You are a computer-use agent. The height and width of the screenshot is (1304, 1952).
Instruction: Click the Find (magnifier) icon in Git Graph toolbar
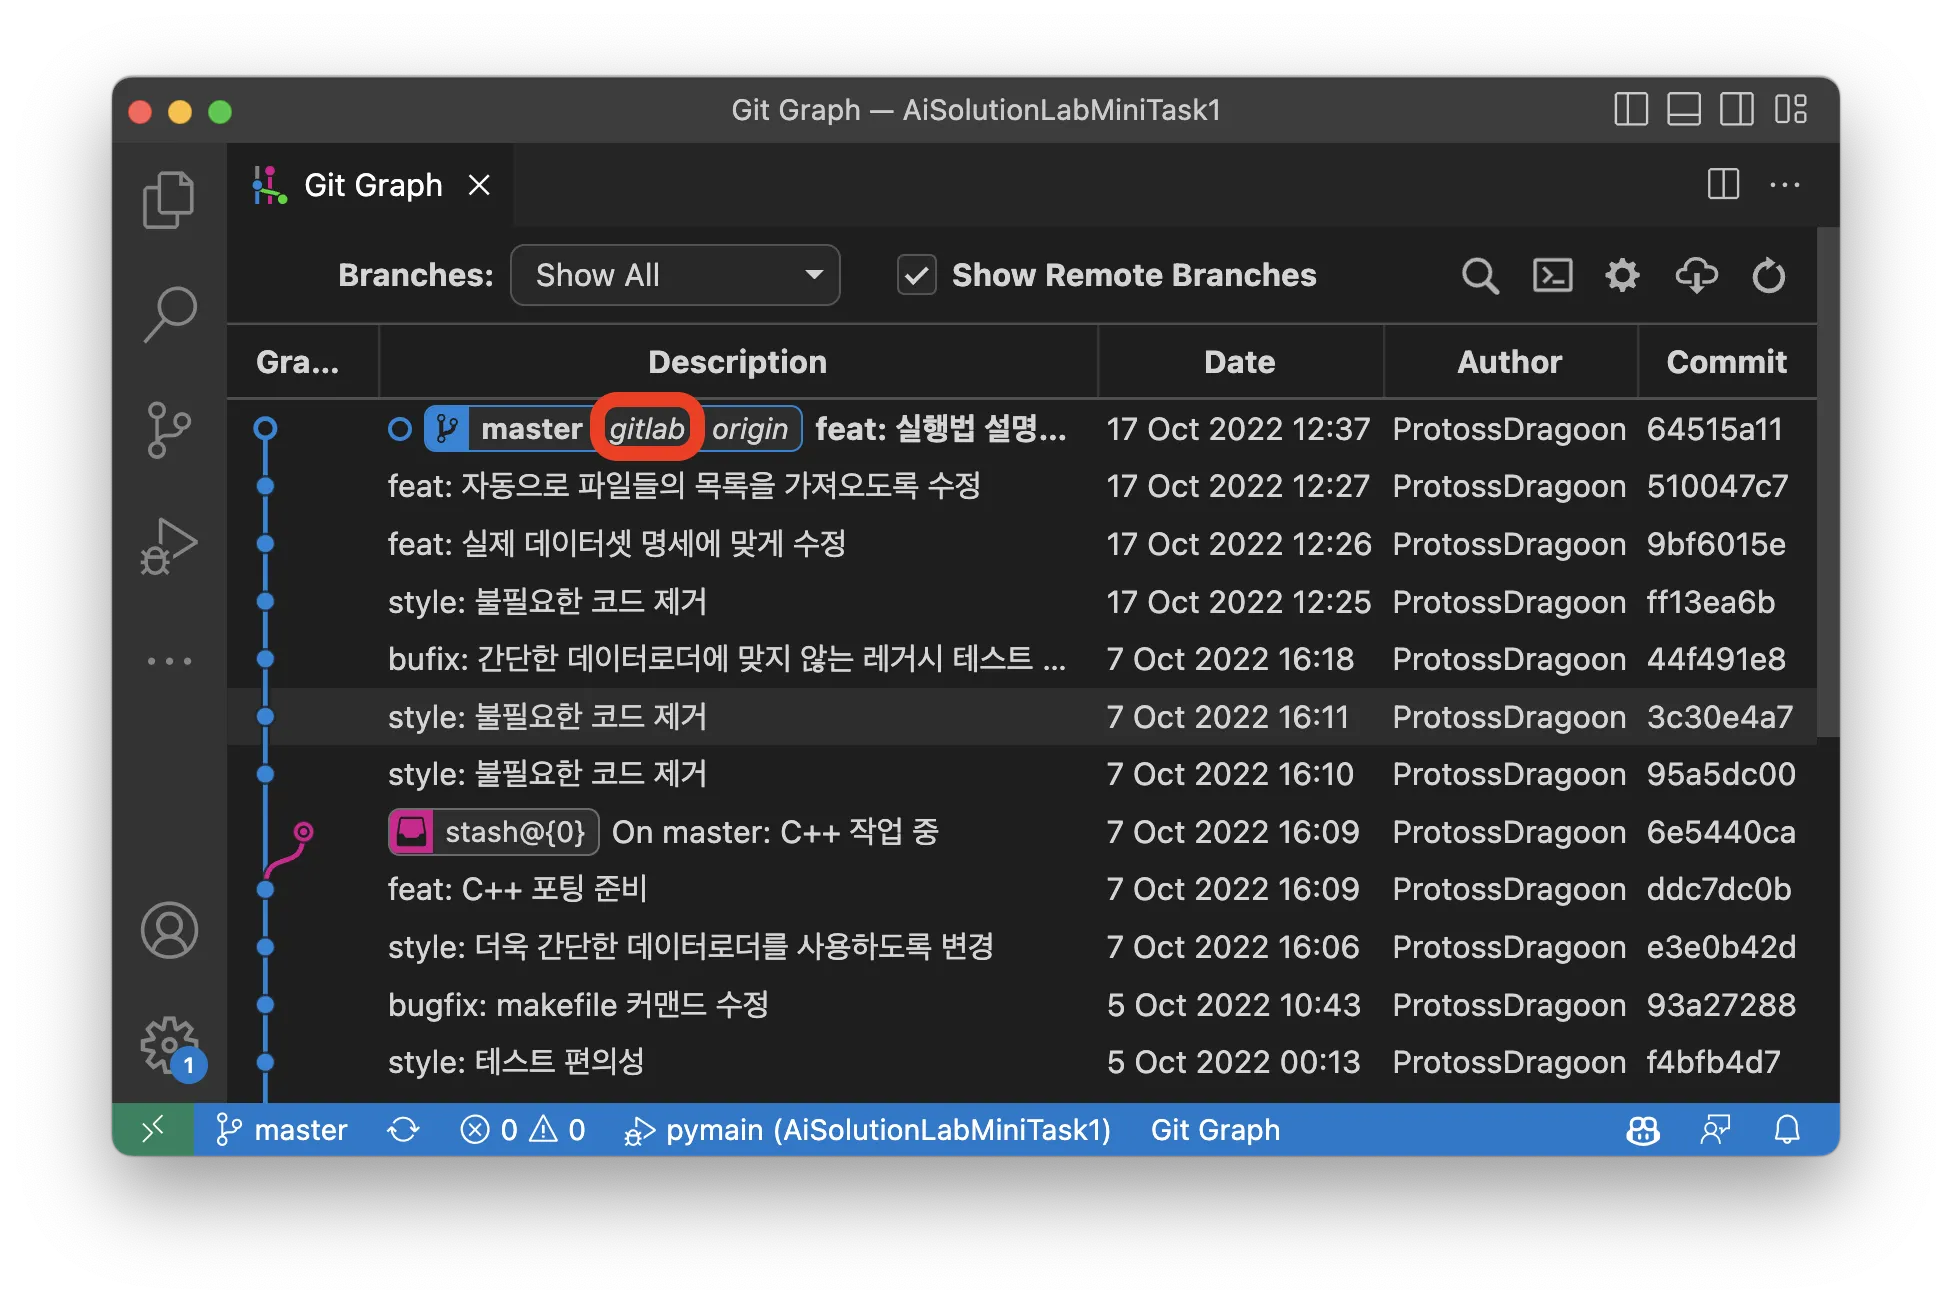pyautogui.click(x=1479, y=275)
